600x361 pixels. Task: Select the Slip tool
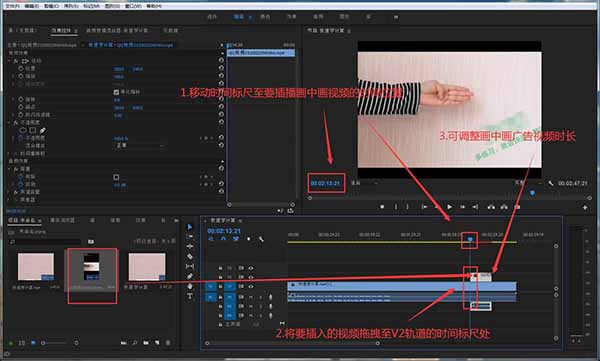pos(190,266)
